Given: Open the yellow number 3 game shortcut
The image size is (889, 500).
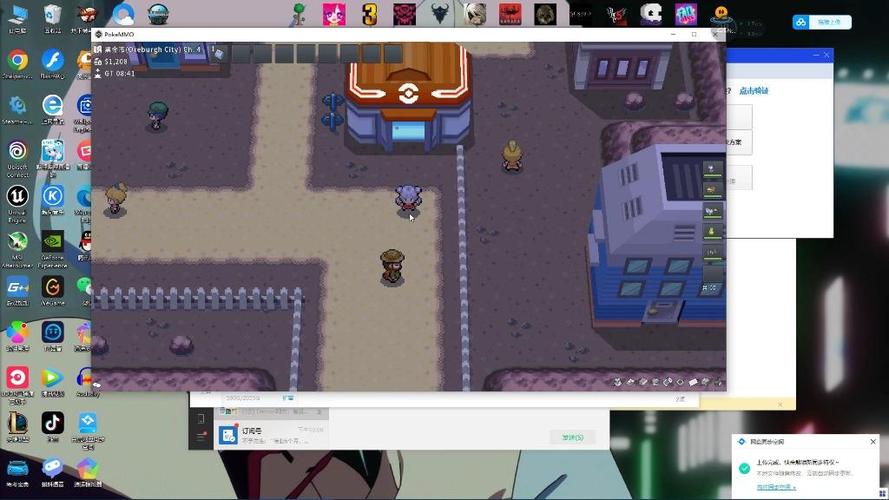Looking at the screenshot, I should [x=370, y=14].
